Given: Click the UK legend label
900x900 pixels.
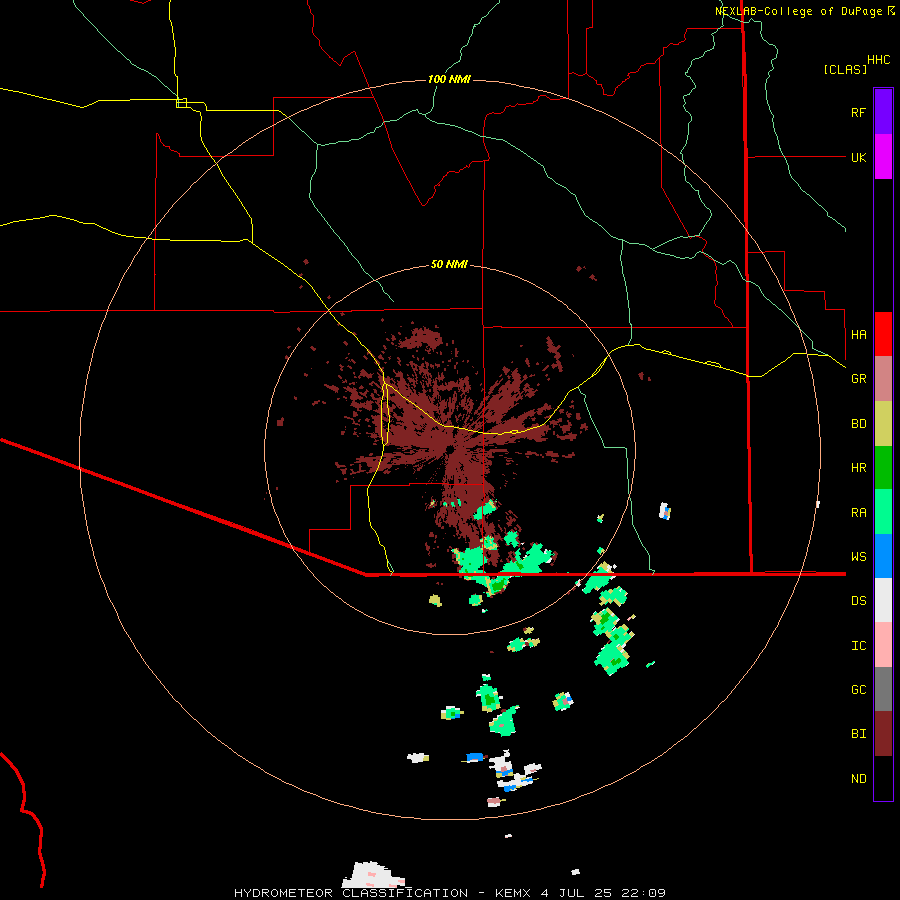Looking at the screenshot, I should pos(859,157).
